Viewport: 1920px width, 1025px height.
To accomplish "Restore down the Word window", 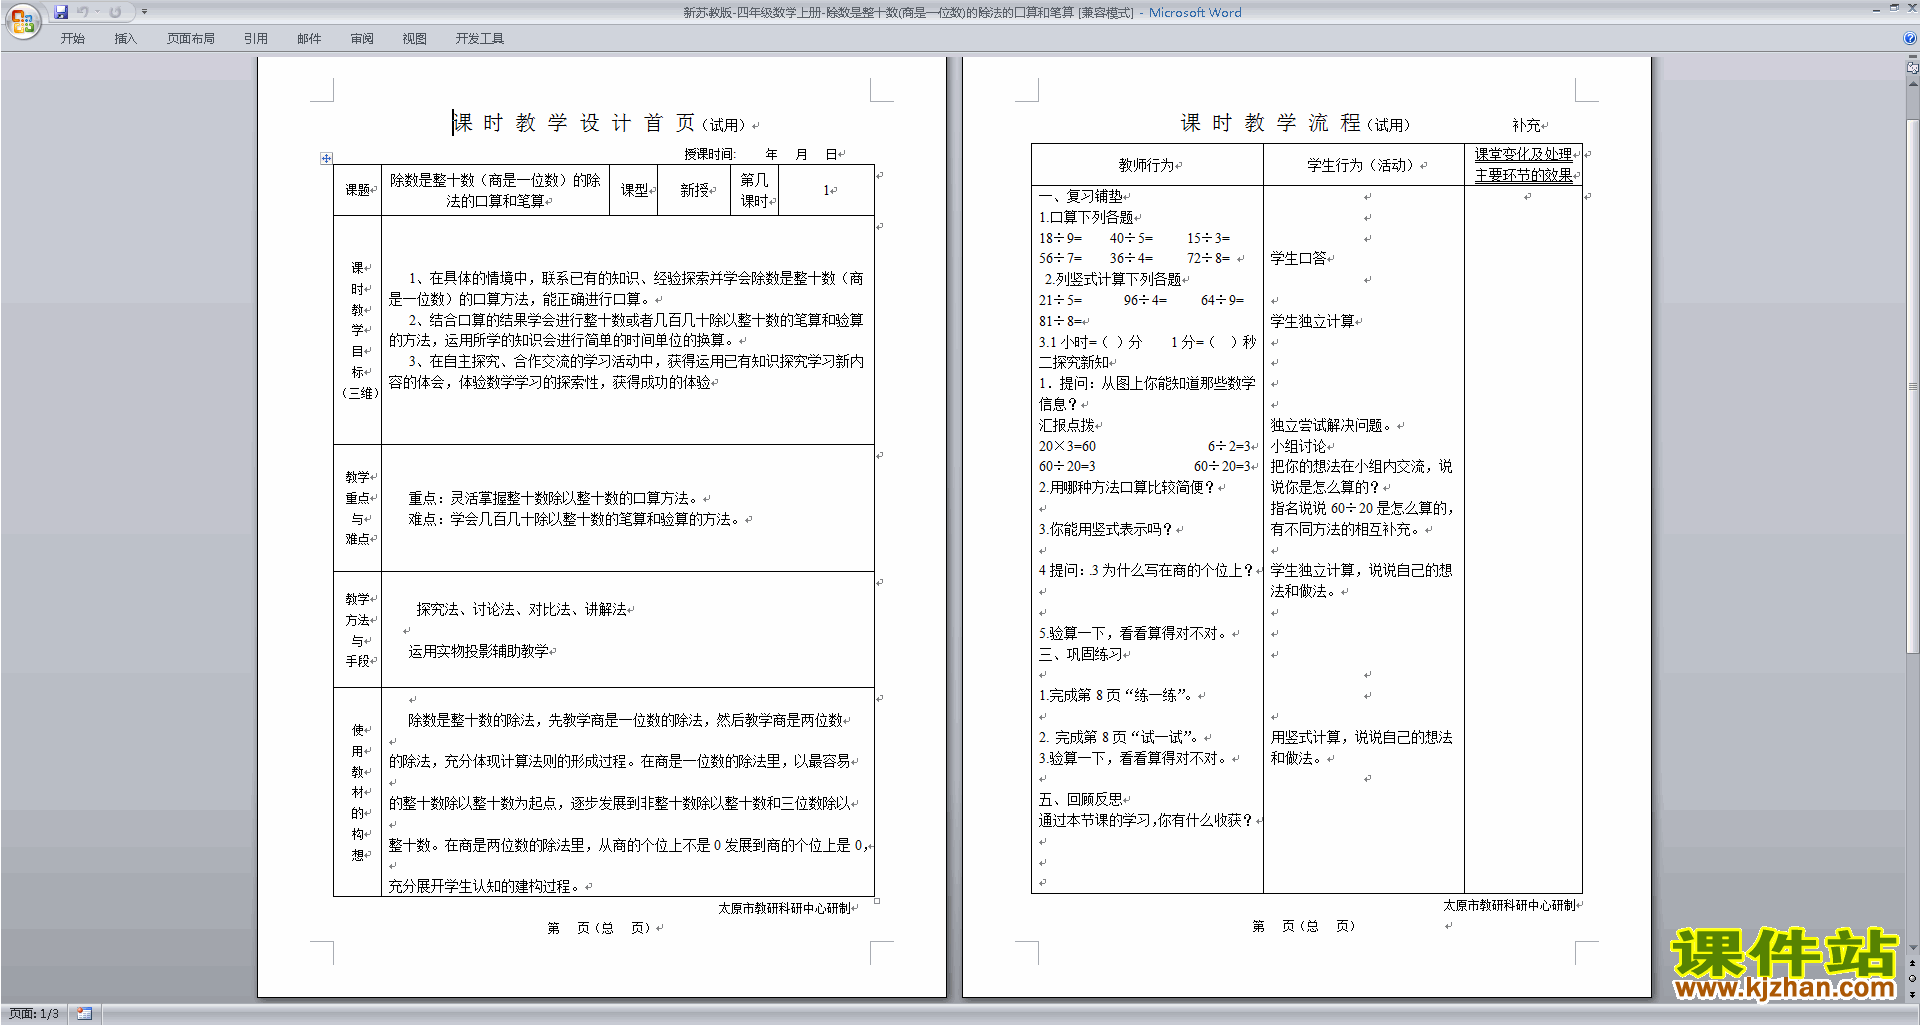I will pos(1894,8).
